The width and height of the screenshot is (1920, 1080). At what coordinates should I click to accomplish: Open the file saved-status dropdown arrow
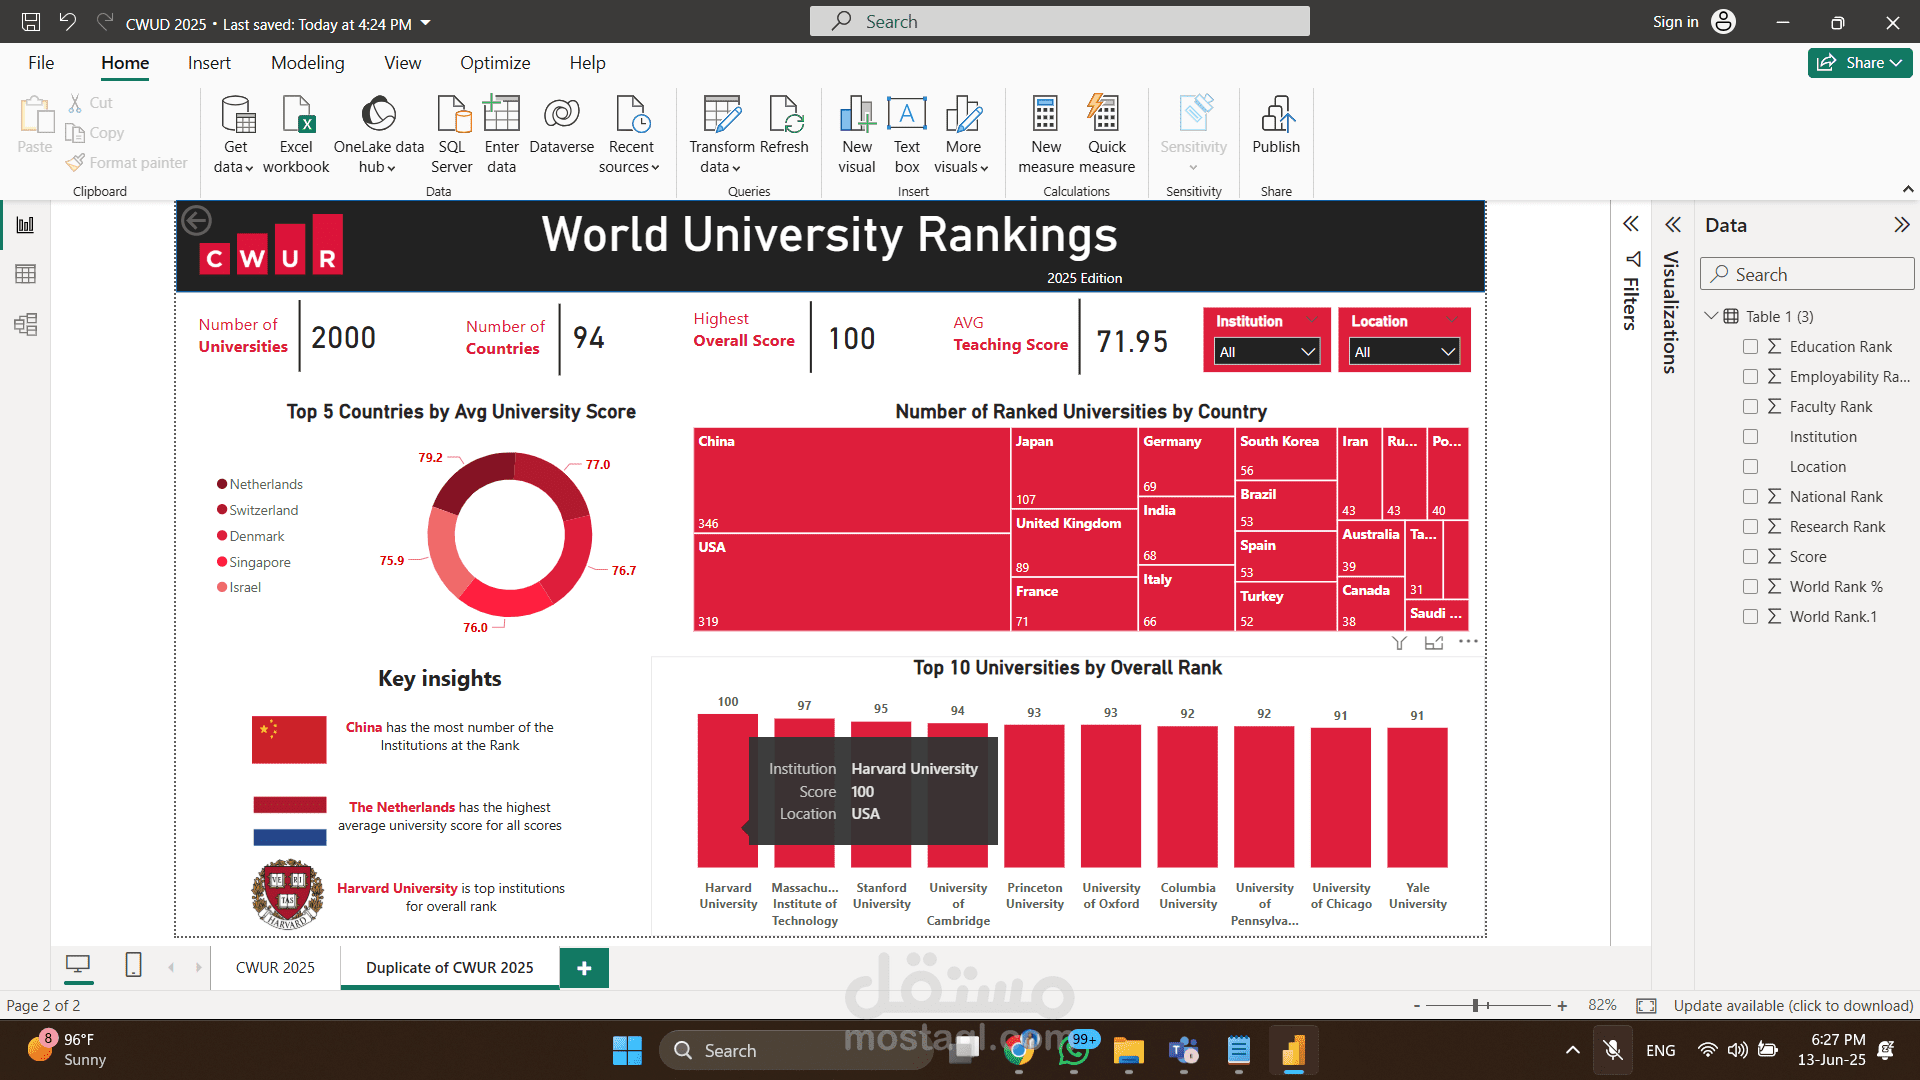pos(426,23)
